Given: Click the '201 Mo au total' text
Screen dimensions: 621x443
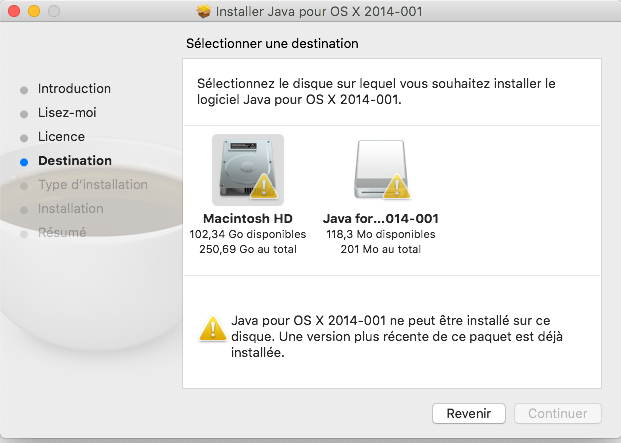Looking at the screenshot, I should pos(381,249).
